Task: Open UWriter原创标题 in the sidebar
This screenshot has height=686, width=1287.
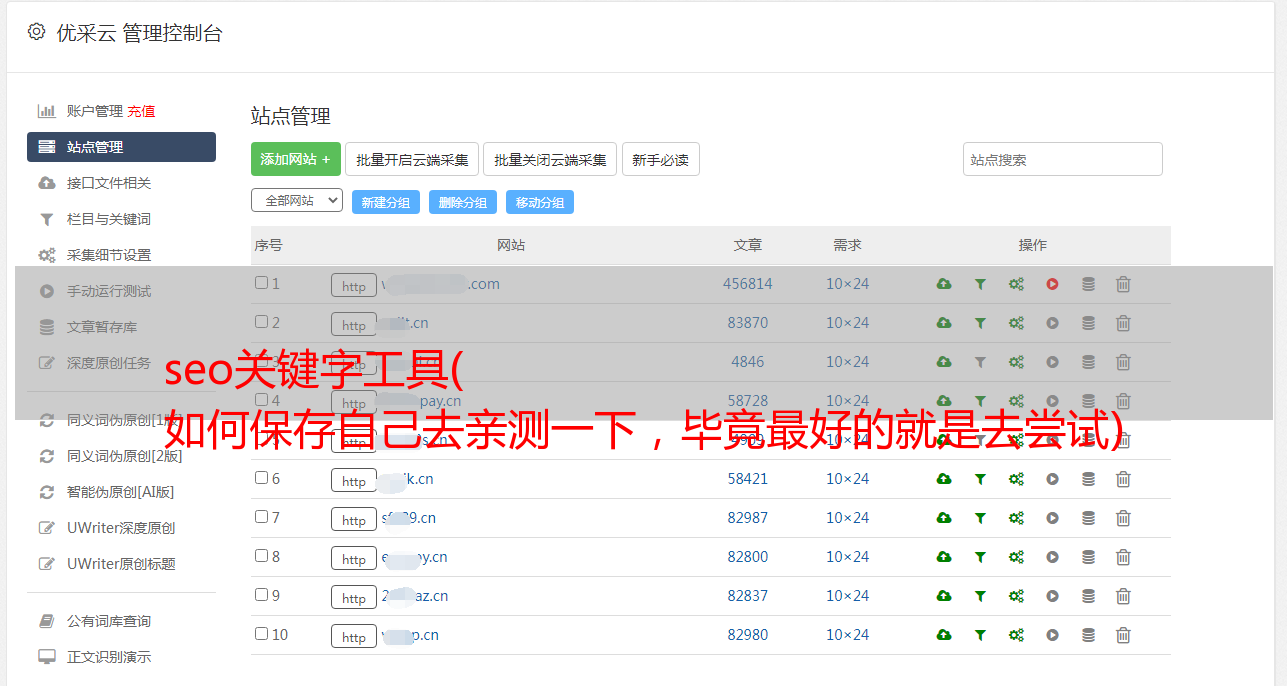Action: coord(121,564)
